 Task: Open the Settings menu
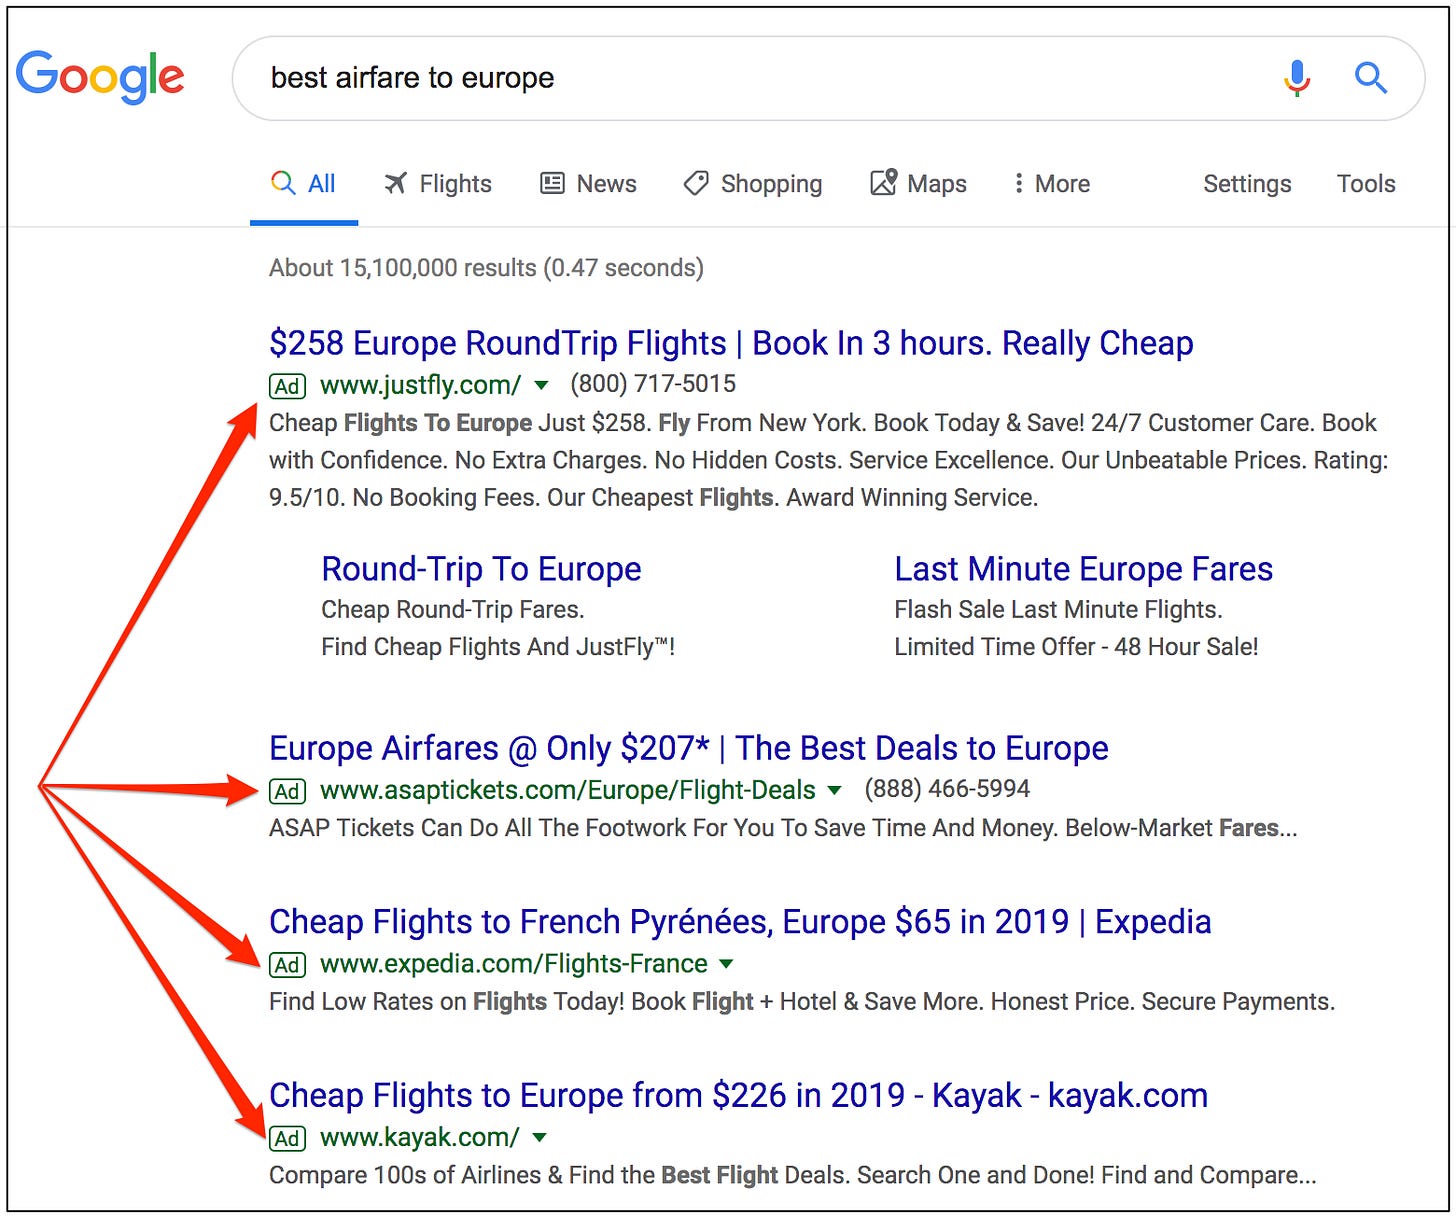click(1246, 184)
